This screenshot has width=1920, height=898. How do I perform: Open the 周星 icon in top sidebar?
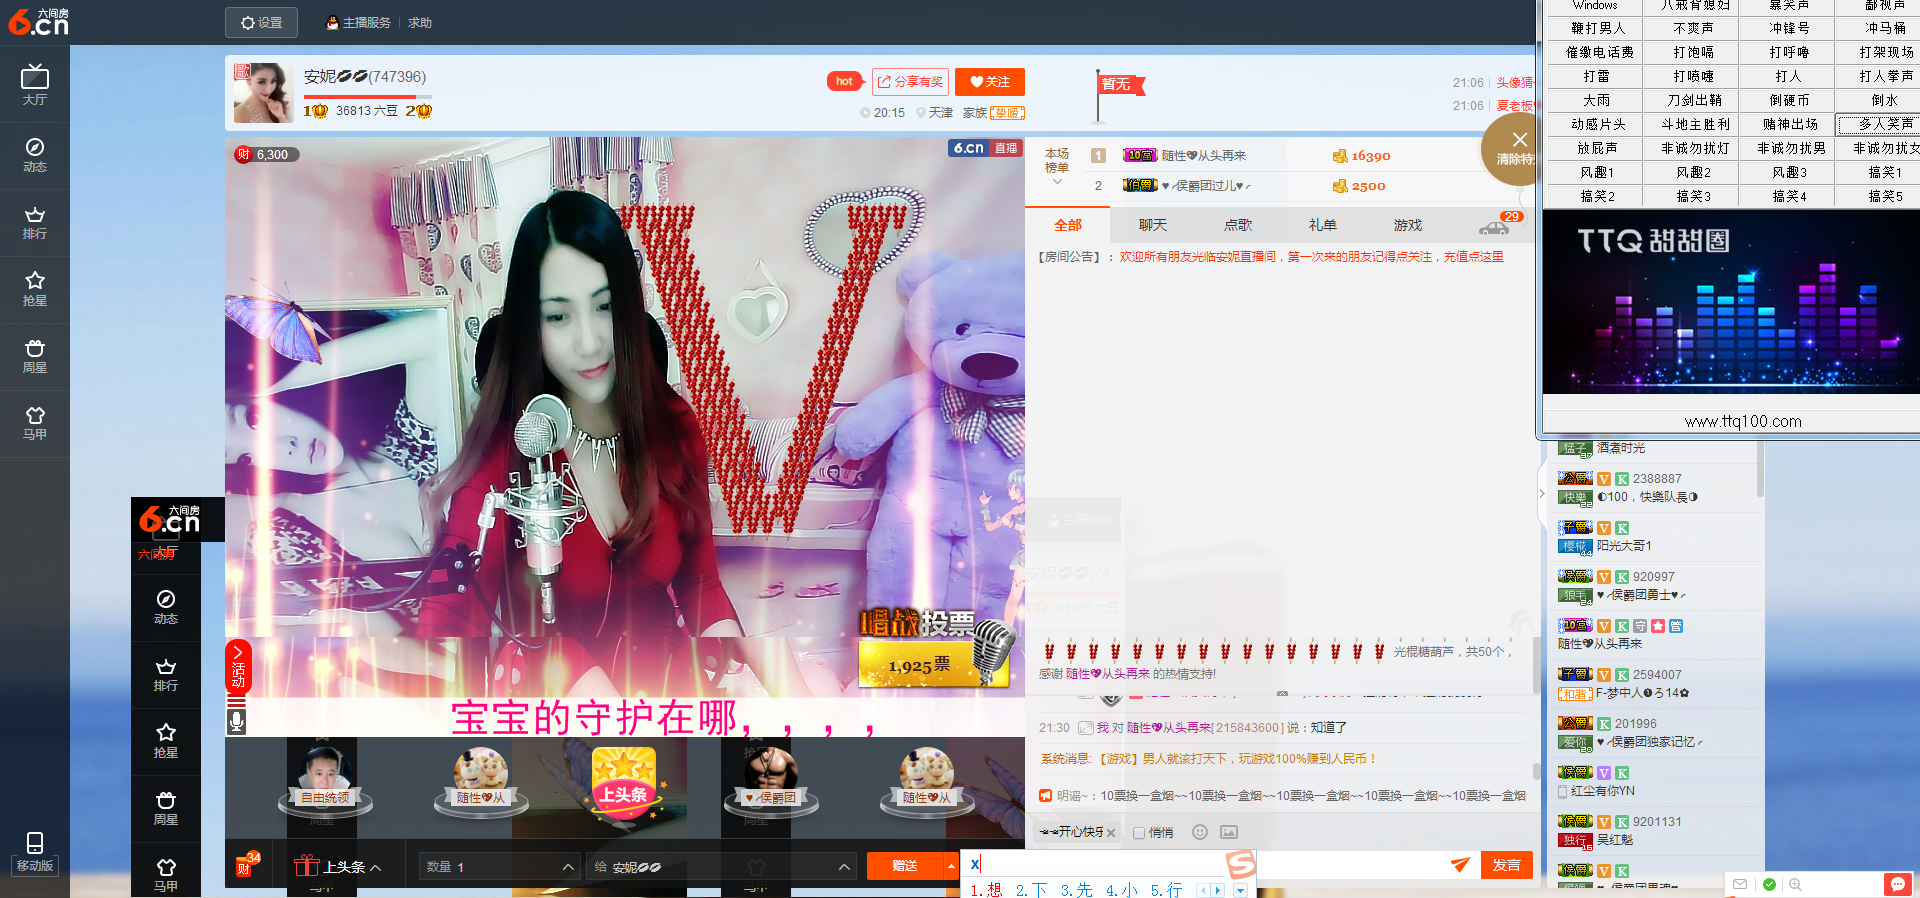pyautogui.click(x=35, y=356)
